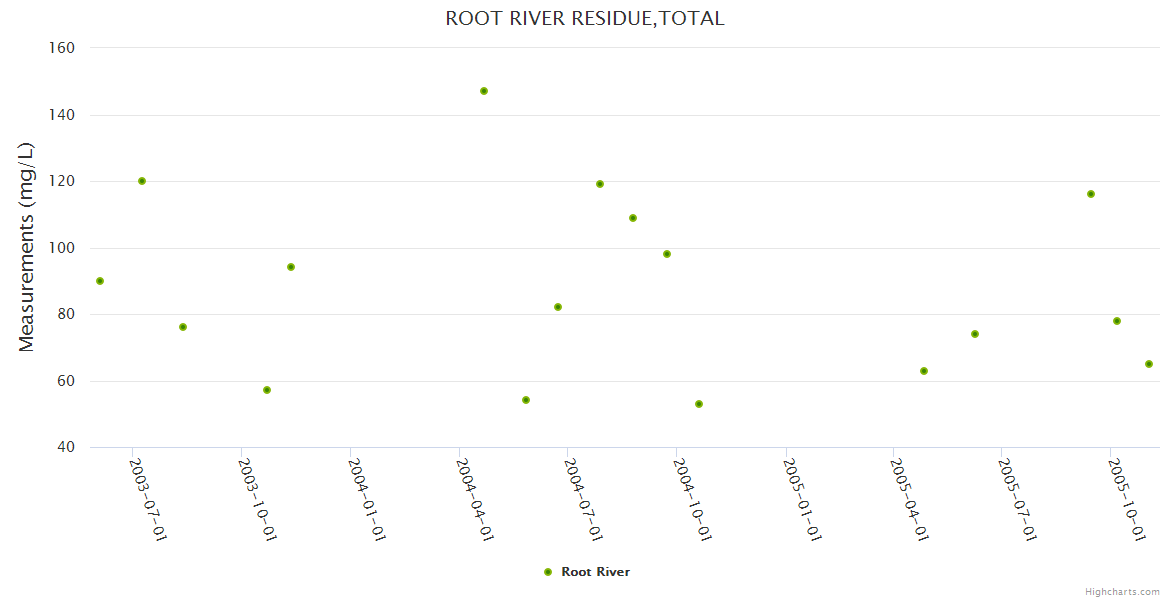
Task: Click the 120 mg/L point at July 2003
Action: coord(142,181)
